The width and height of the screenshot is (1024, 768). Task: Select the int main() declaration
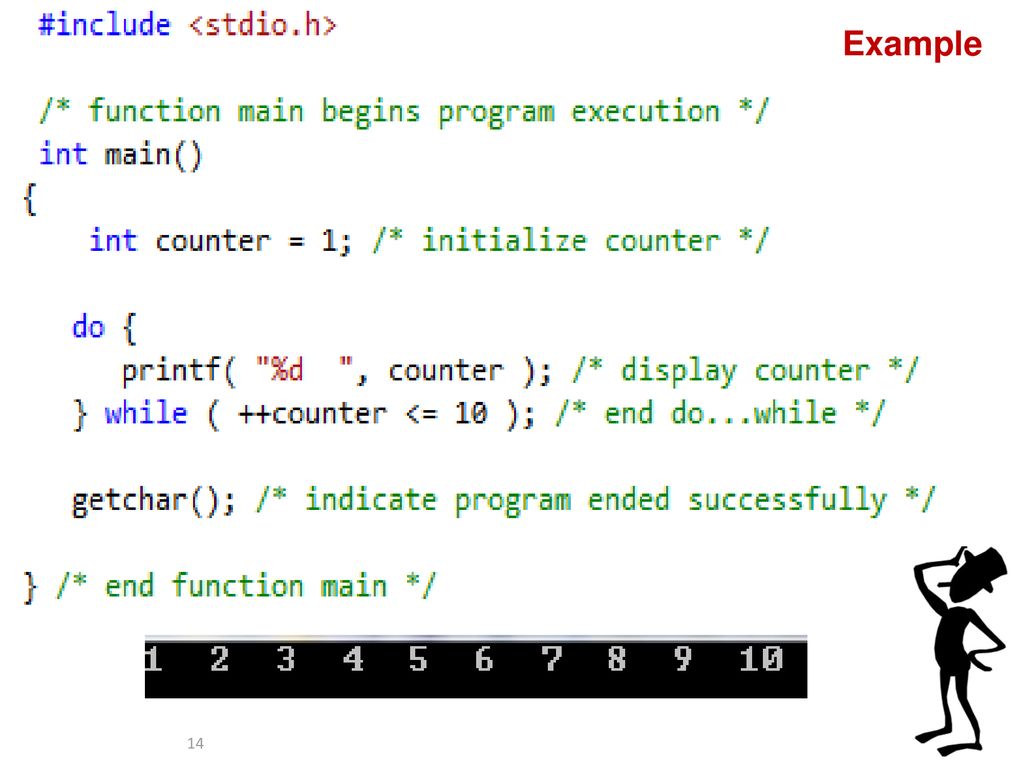pos(120,155)
